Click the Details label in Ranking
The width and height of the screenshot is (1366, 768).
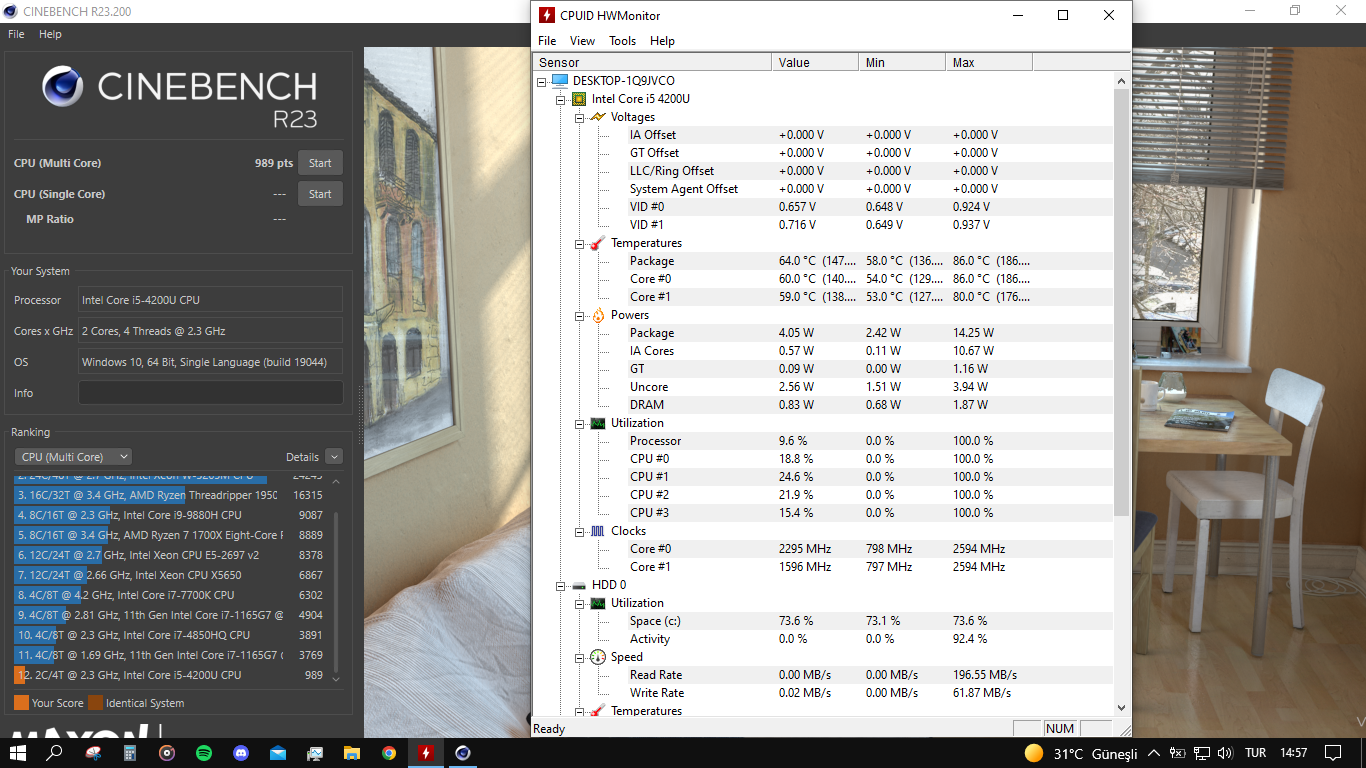(x=302, y=457)
